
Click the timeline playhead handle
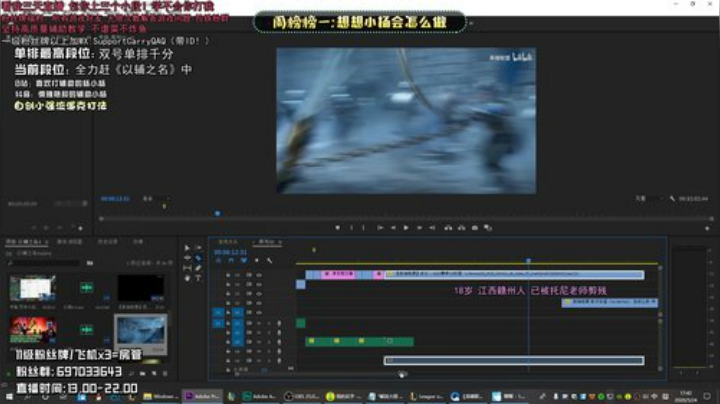pos(529,261)
